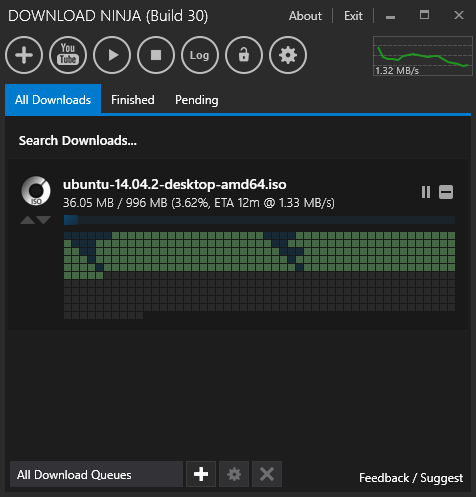Image resolution: width=476 pixels, height=497 pixels.
Task: Delete the queue with X button
Action: (267, 474)
